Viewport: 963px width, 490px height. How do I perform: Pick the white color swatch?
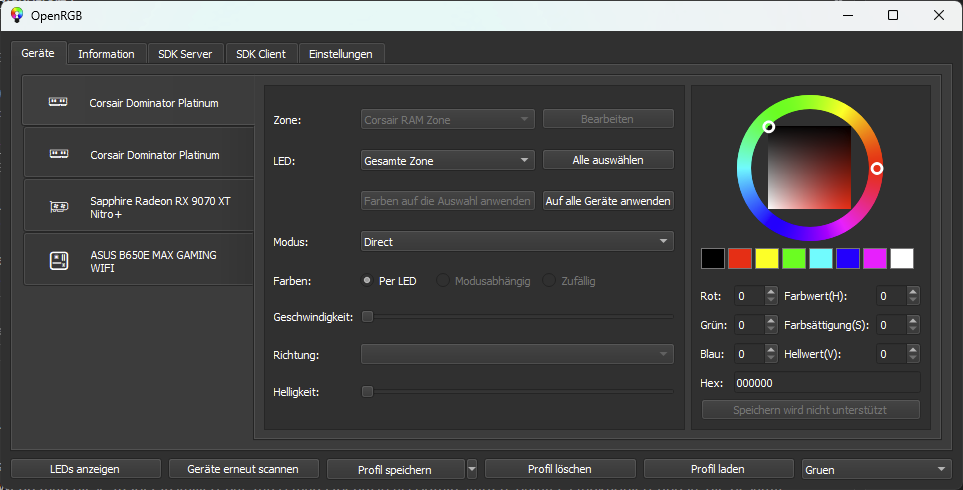(902, 259)
